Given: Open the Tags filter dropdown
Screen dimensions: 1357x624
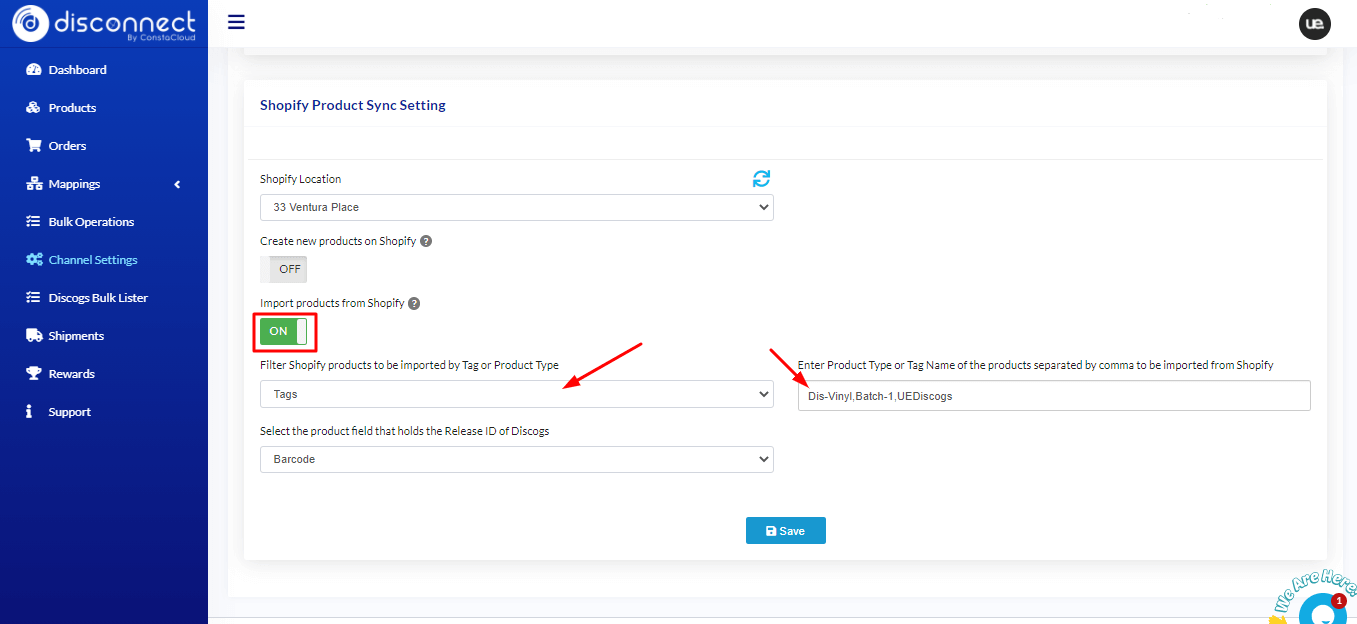Looking at the screenshot, I should 517,394.
